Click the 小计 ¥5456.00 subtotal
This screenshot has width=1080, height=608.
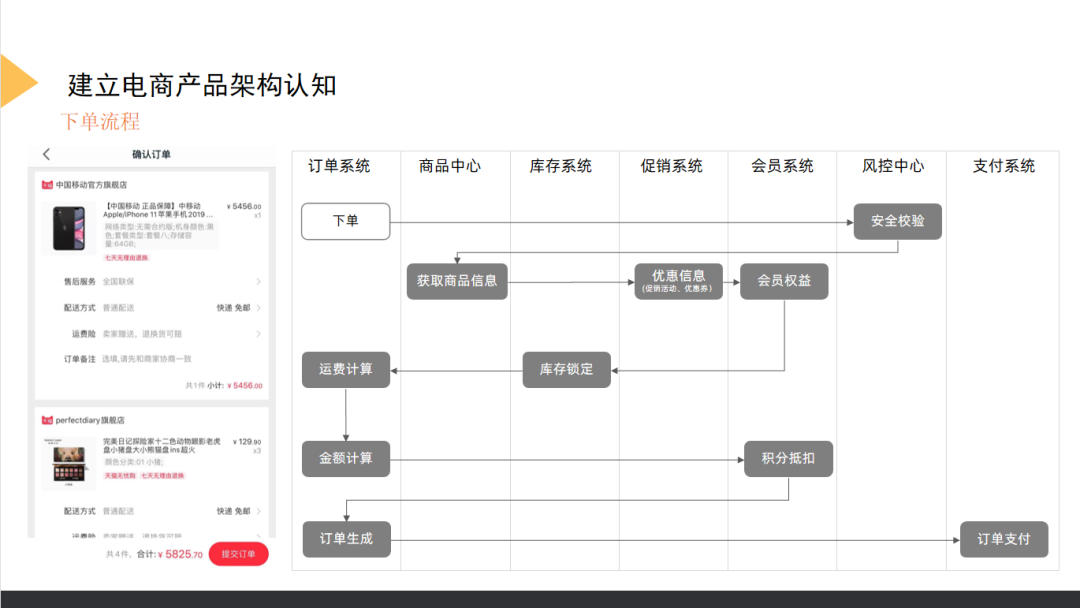tap(235, 386)
